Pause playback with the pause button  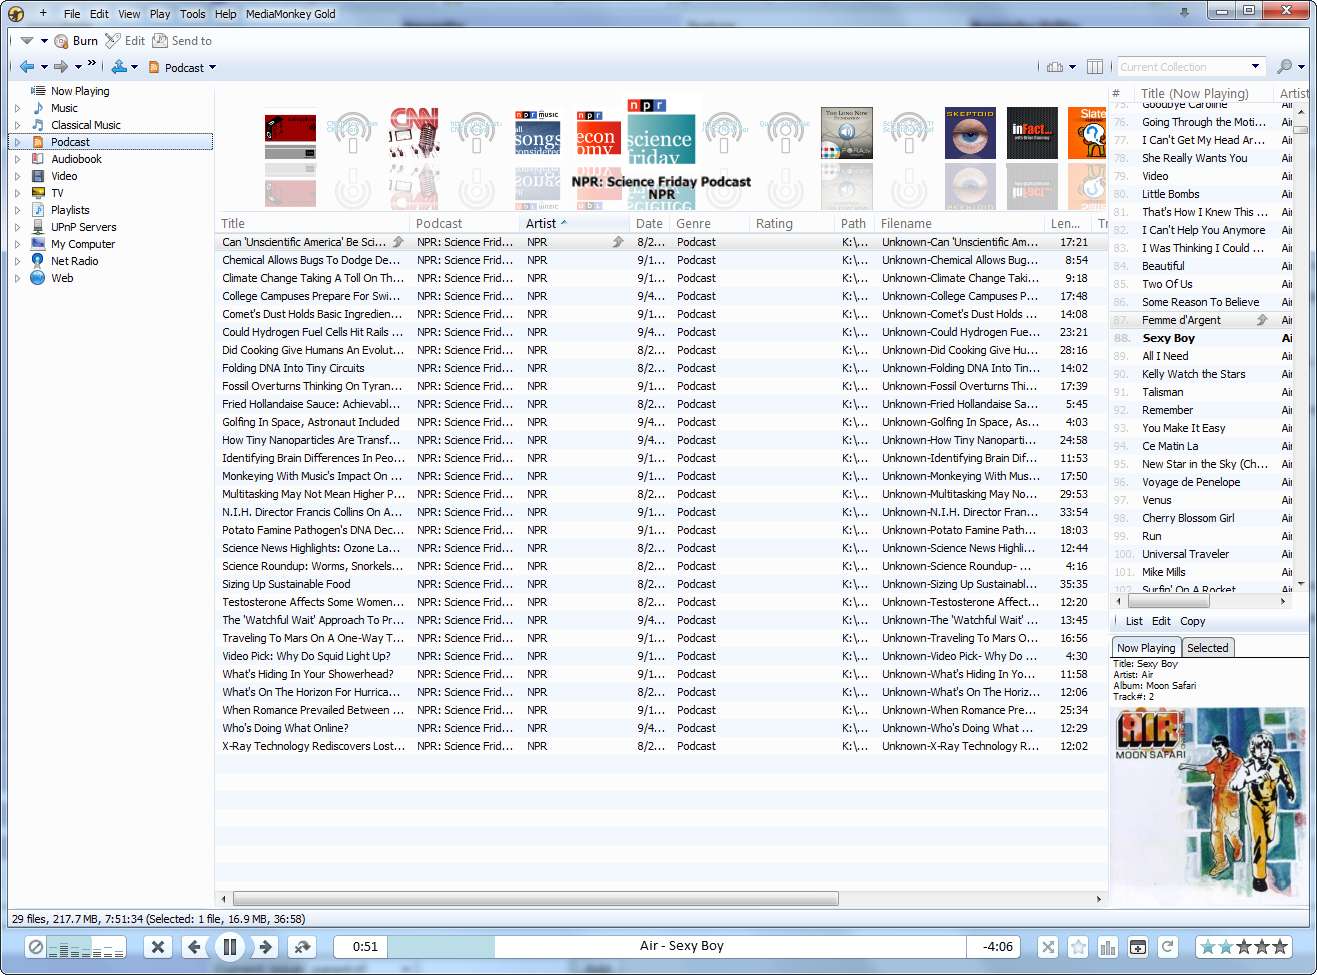(229, 946)
